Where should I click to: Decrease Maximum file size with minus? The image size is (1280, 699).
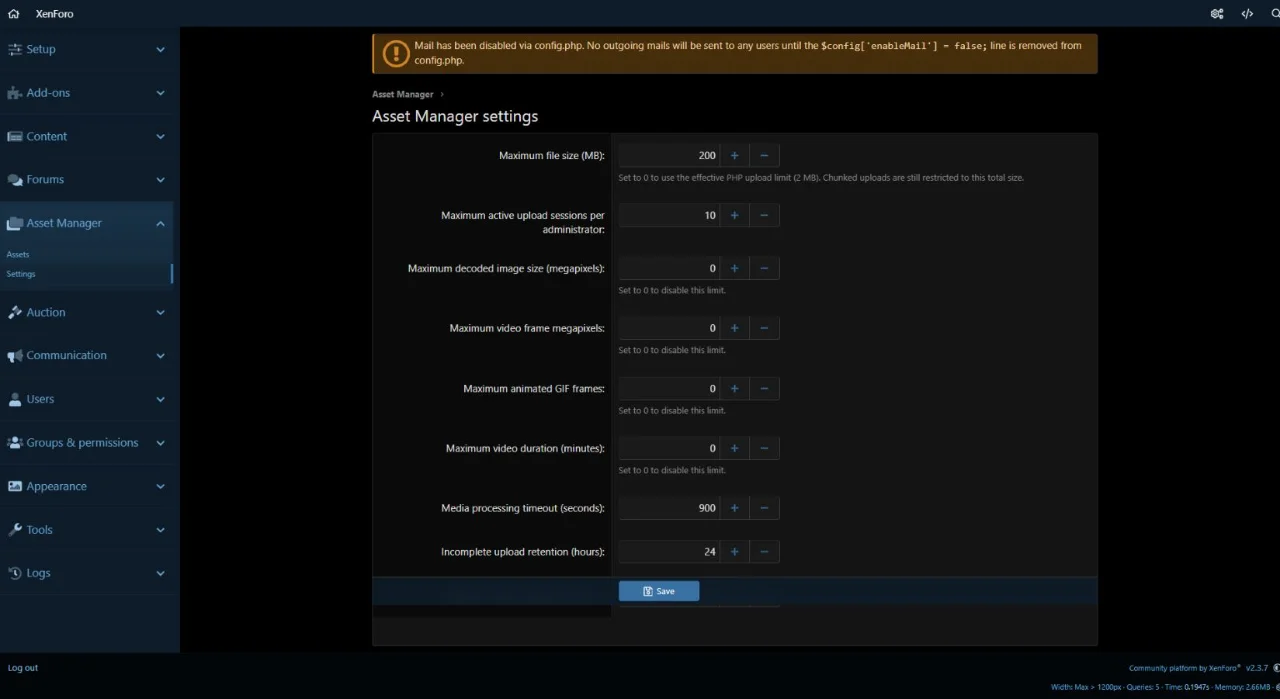[x=764, y=155]
